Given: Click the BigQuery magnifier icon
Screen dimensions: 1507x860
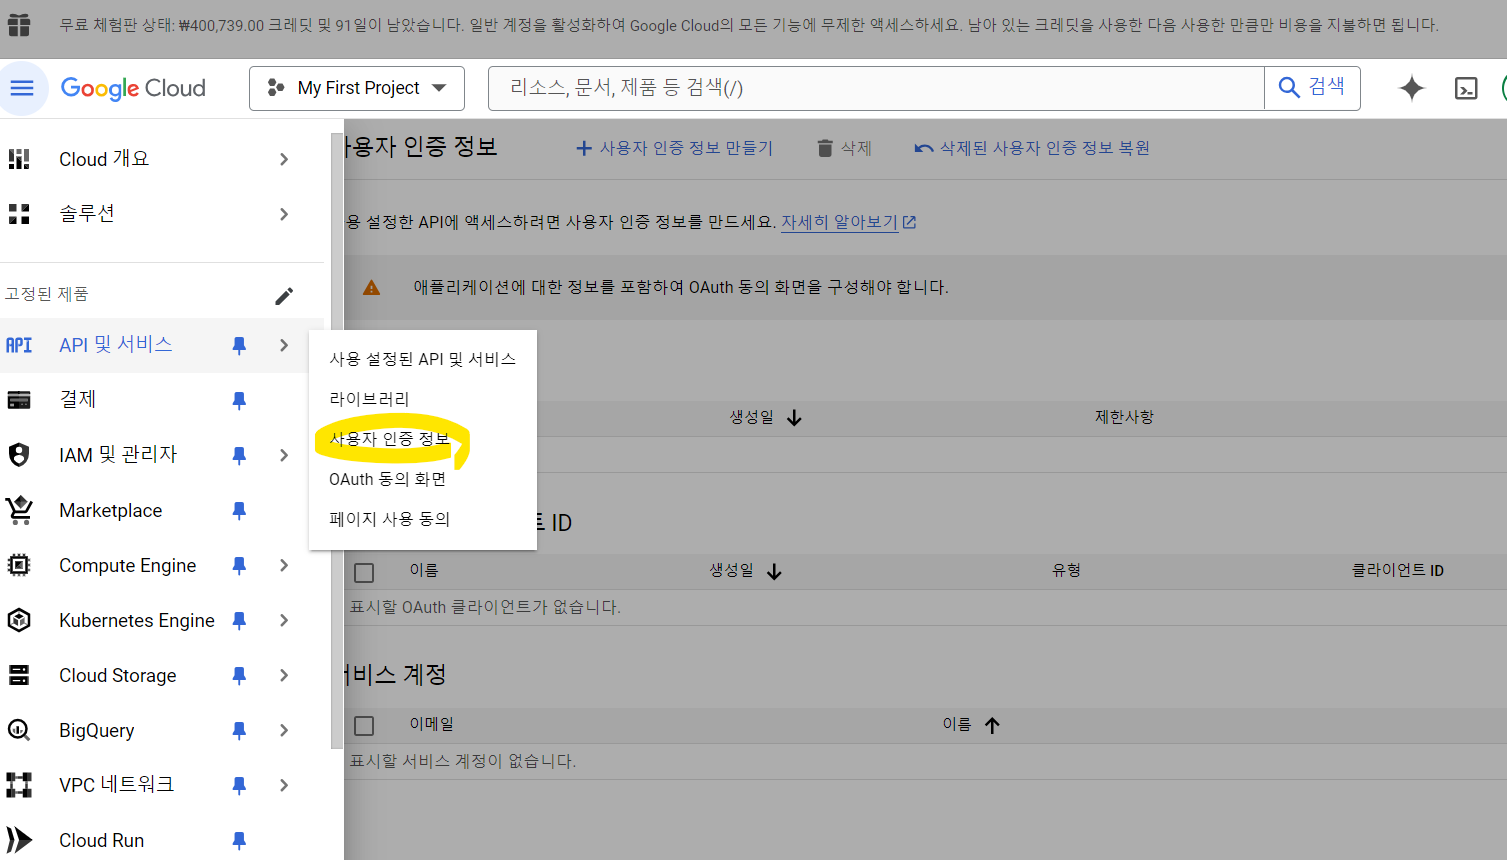Looking at the screenshot, I should 19,730.
